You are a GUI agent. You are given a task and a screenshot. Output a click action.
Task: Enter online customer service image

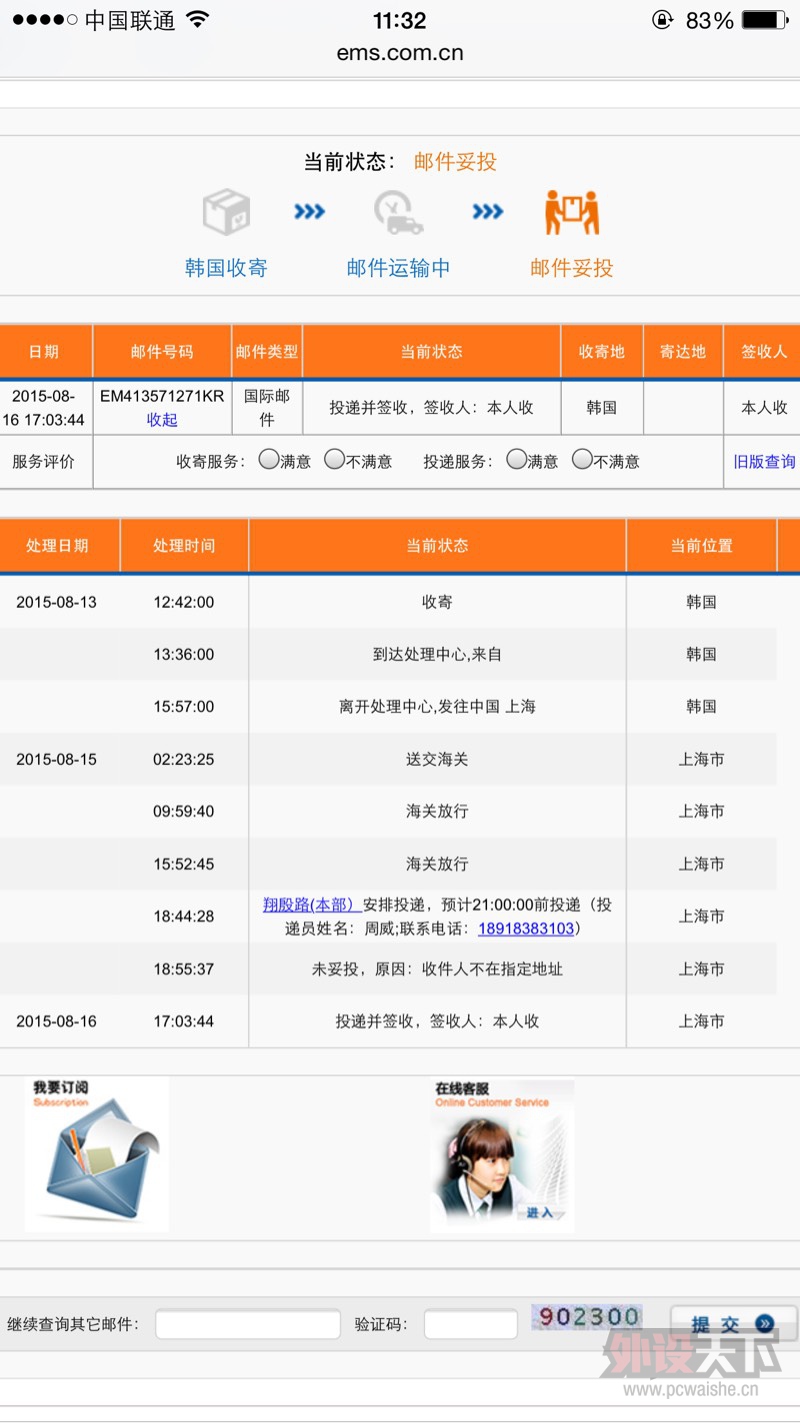click(x=503, y=1155)
